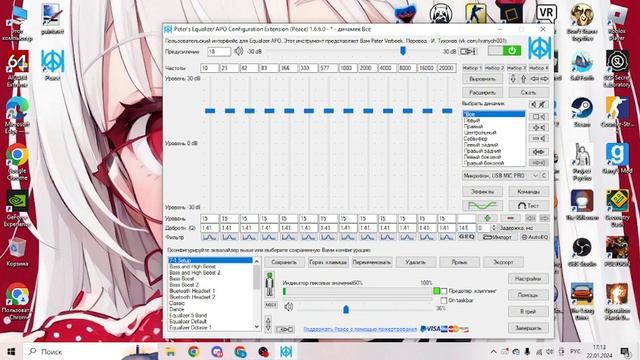
Task: Select 'Classic' in configuration list
Action: click(x=177, y=303)
